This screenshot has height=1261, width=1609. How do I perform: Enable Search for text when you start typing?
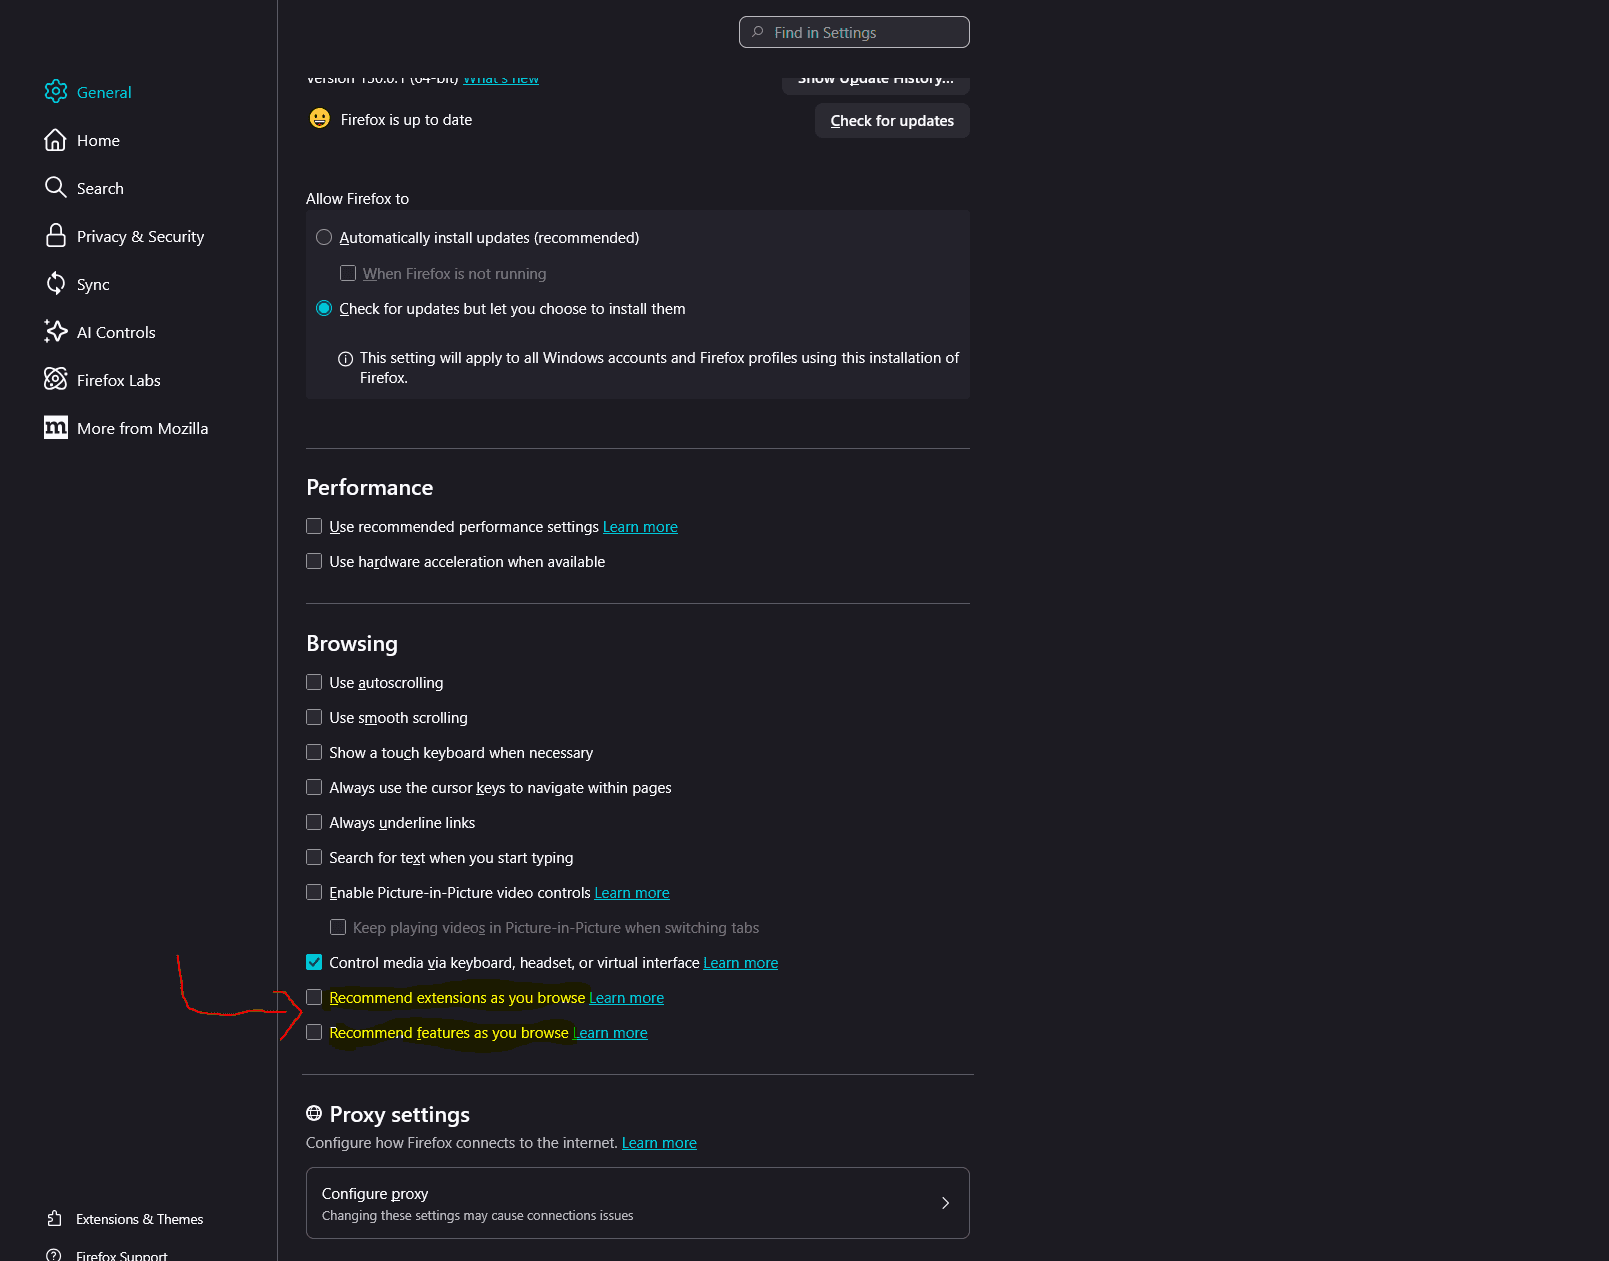pos(314,857)
